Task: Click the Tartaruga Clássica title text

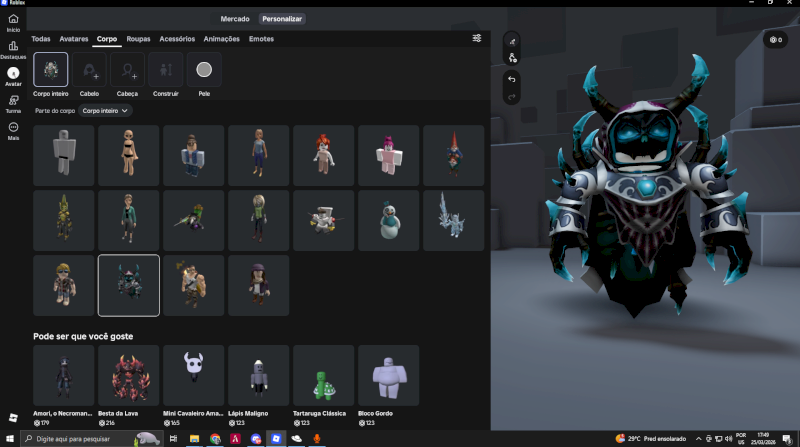Action: (319, 413)
